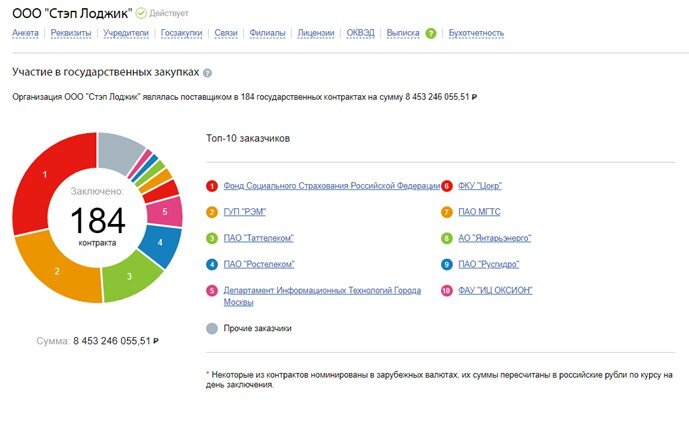
Task: Click the 184 контракта count in chart center
Action: 98,225
